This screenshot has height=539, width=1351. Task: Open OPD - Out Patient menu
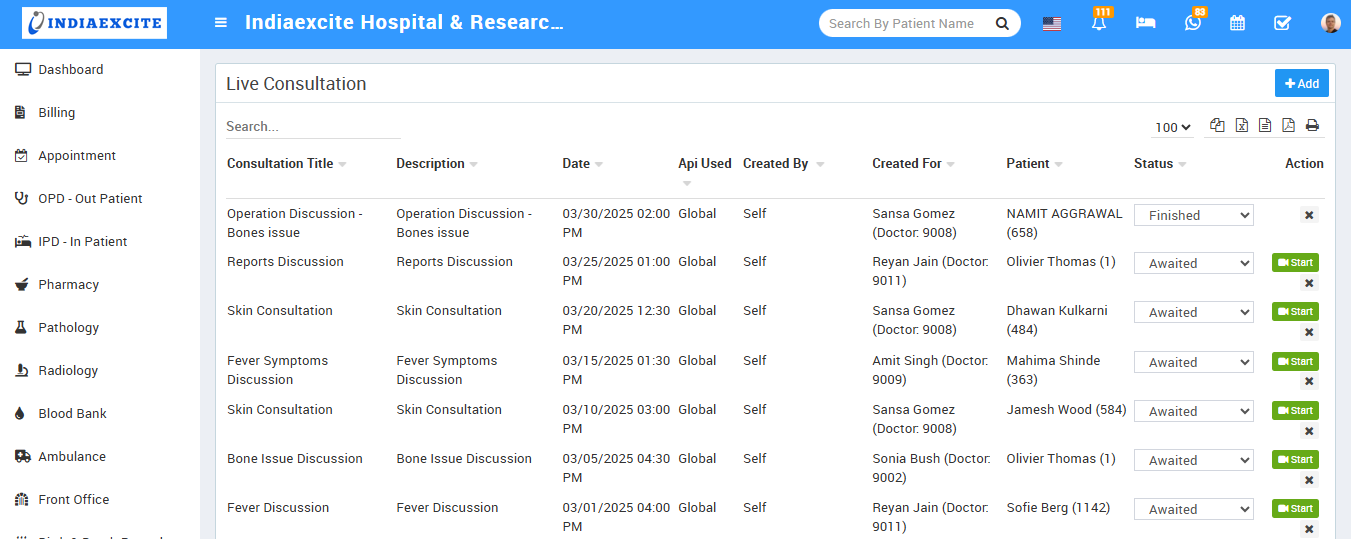pyautogui.click(x=90, y=199)
